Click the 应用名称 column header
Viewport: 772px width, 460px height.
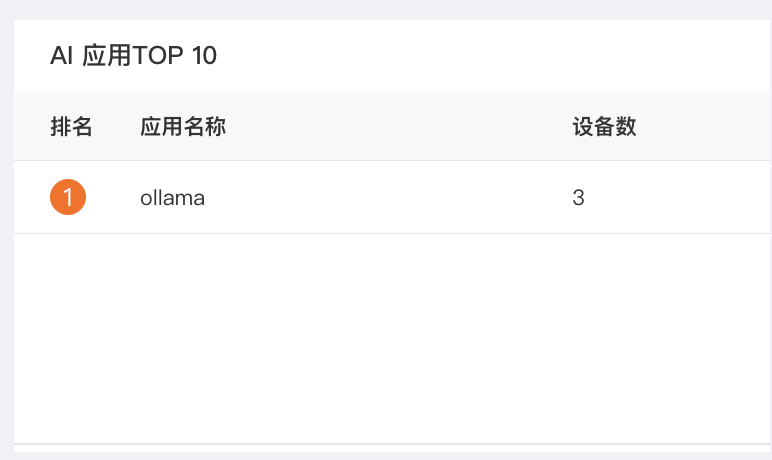click(183, 127)
